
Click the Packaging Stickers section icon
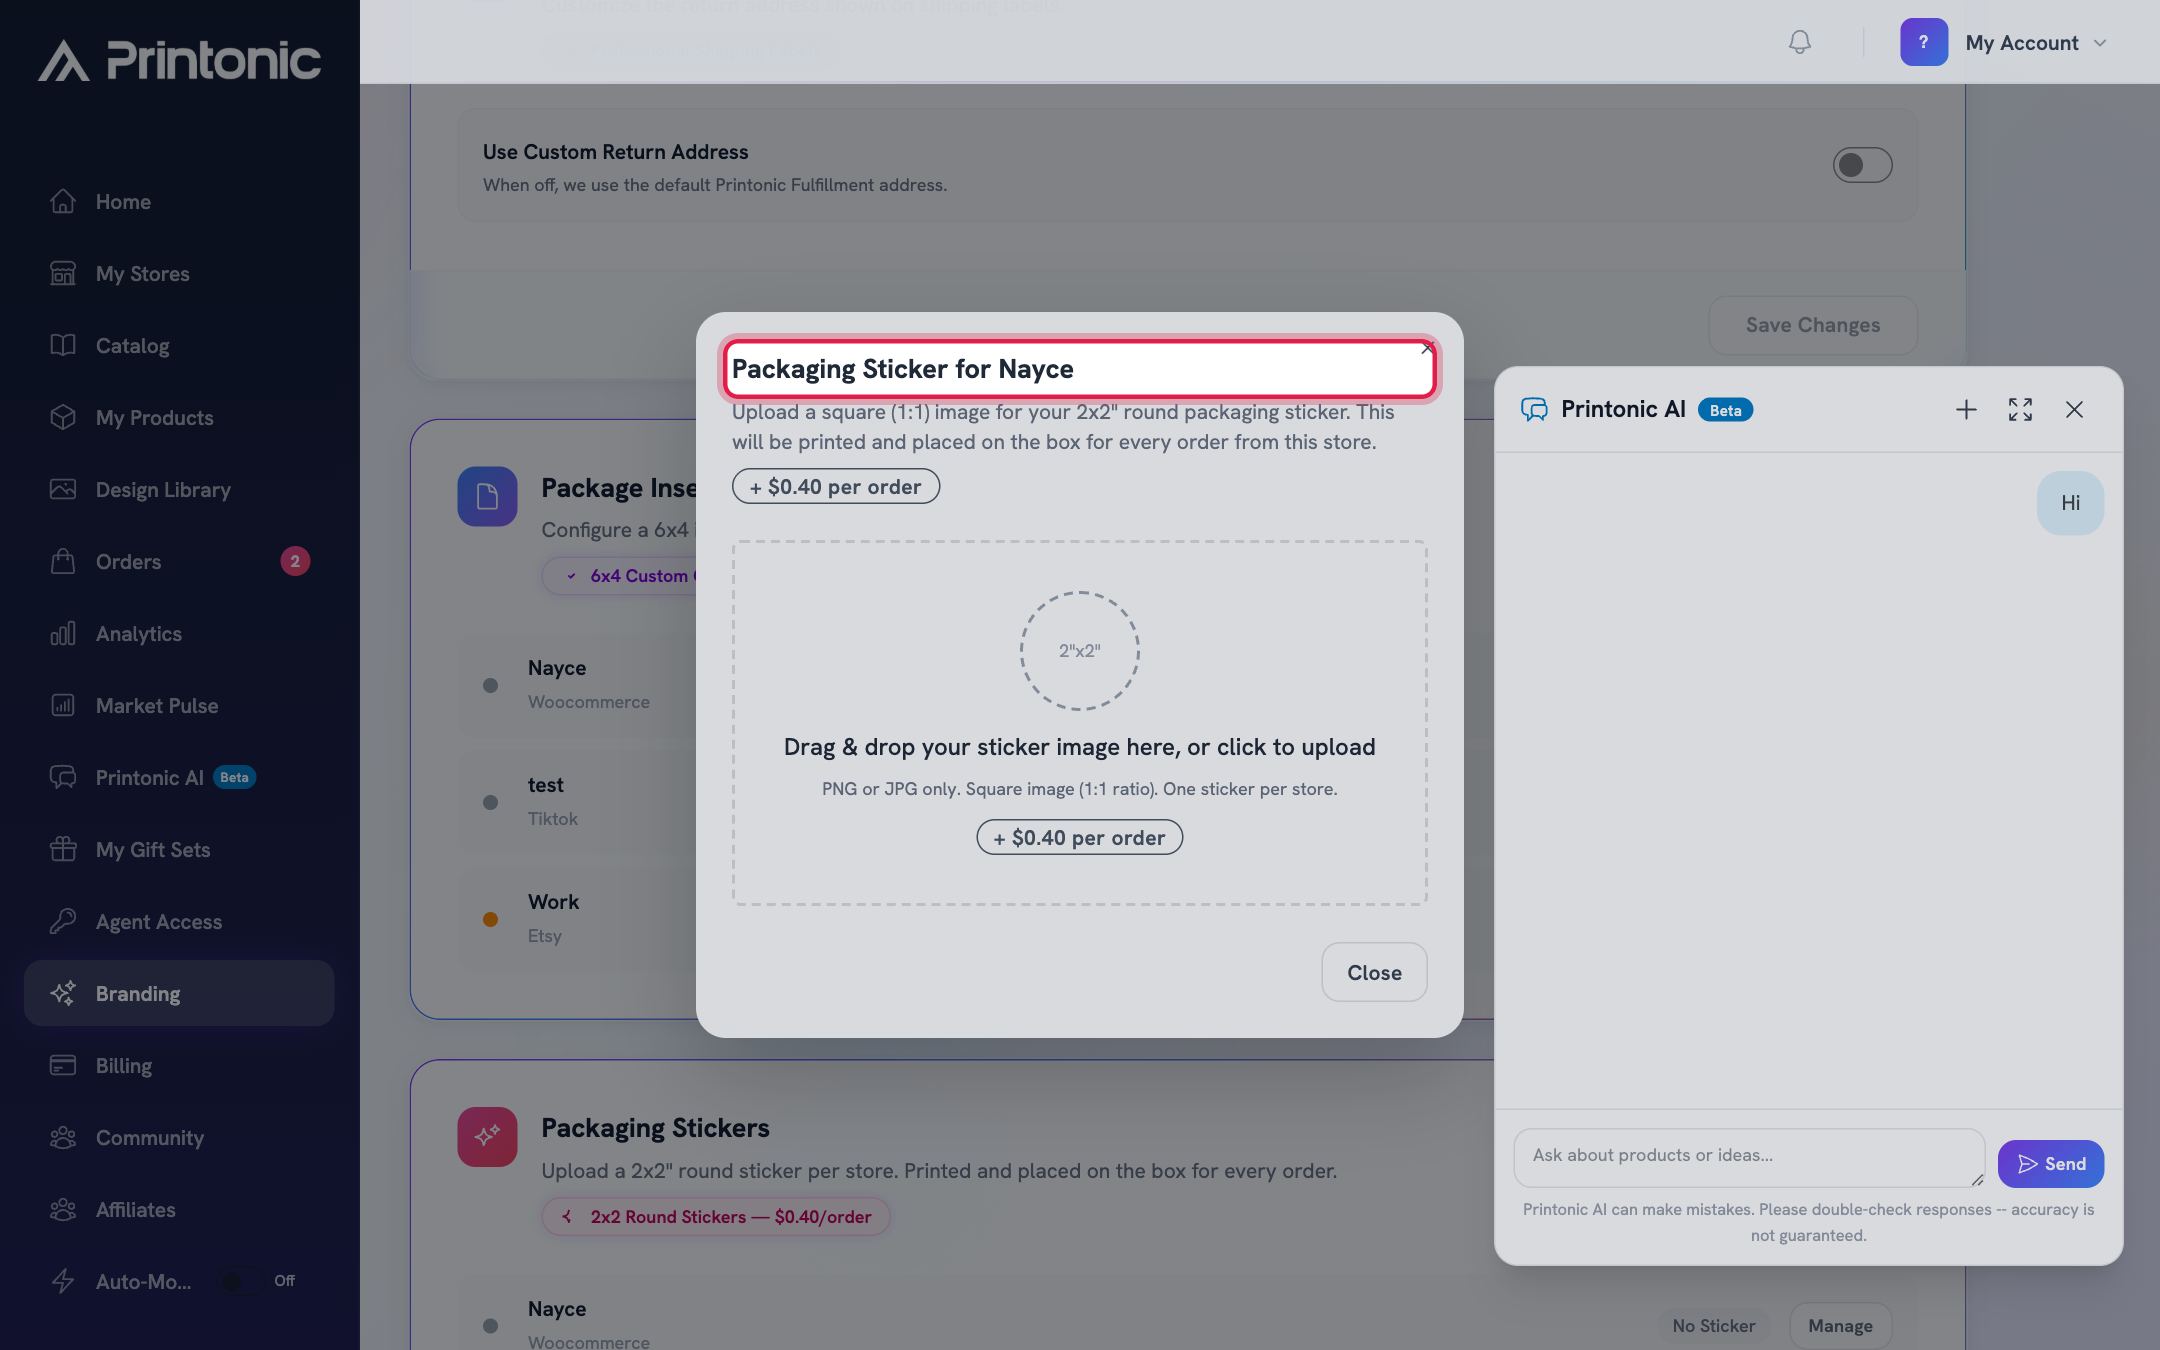pos(487,1136)
